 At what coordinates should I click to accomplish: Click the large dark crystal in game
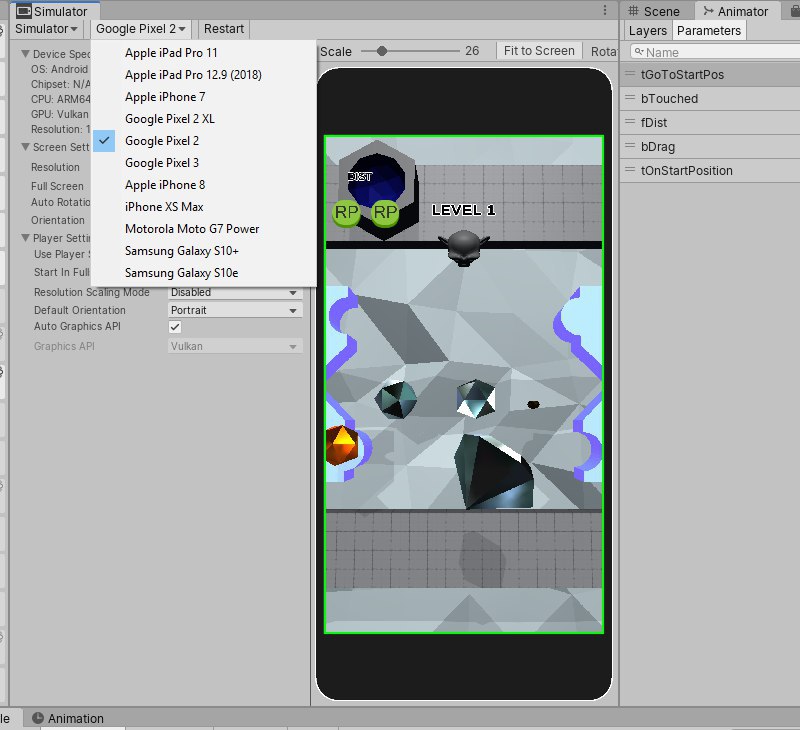493,472
